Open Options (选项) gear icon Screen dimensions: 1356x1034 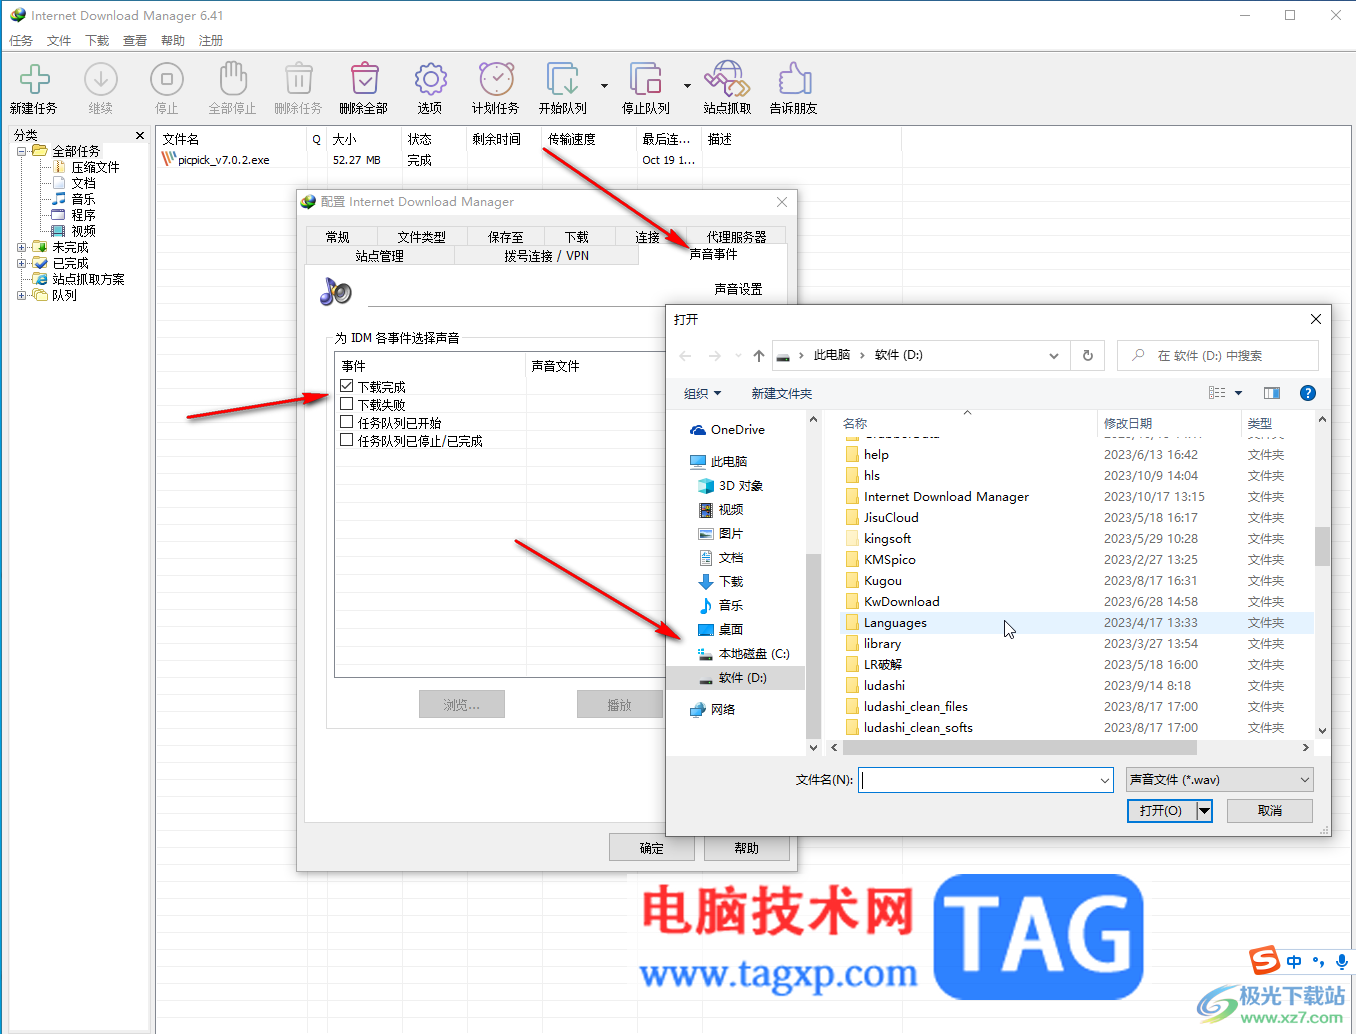[x=430, y=79]
